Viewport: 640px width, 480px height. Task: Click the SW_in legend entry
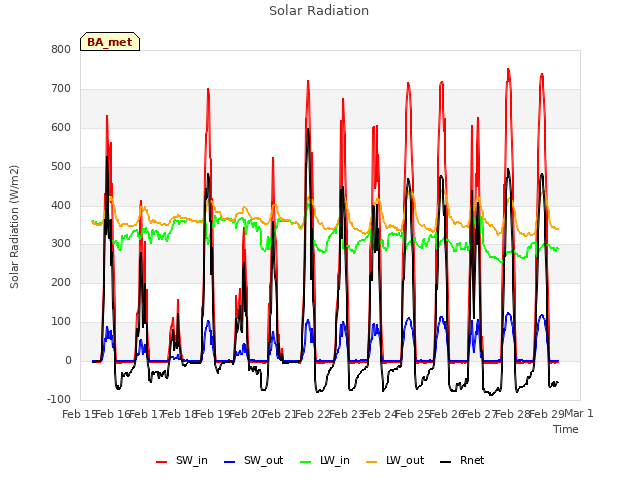pyautogui.click(x=182, y=460)
